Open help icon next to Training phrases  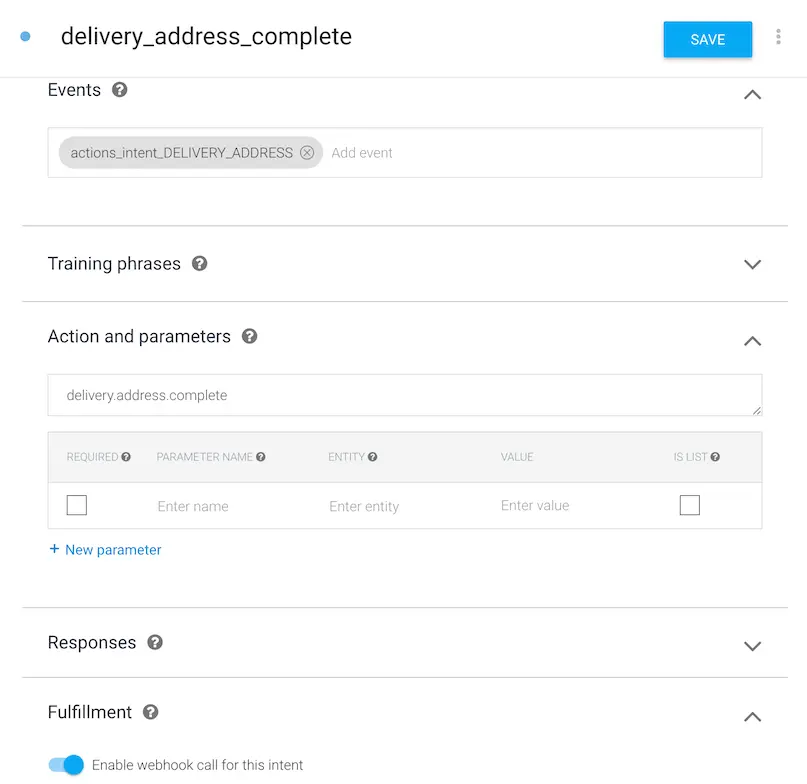tap(200, 264)
